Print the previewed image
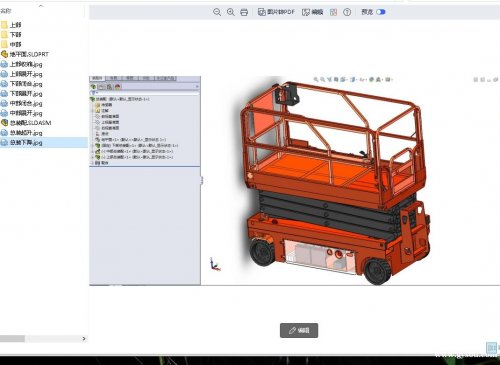The image size is (500, 365). 244,12
